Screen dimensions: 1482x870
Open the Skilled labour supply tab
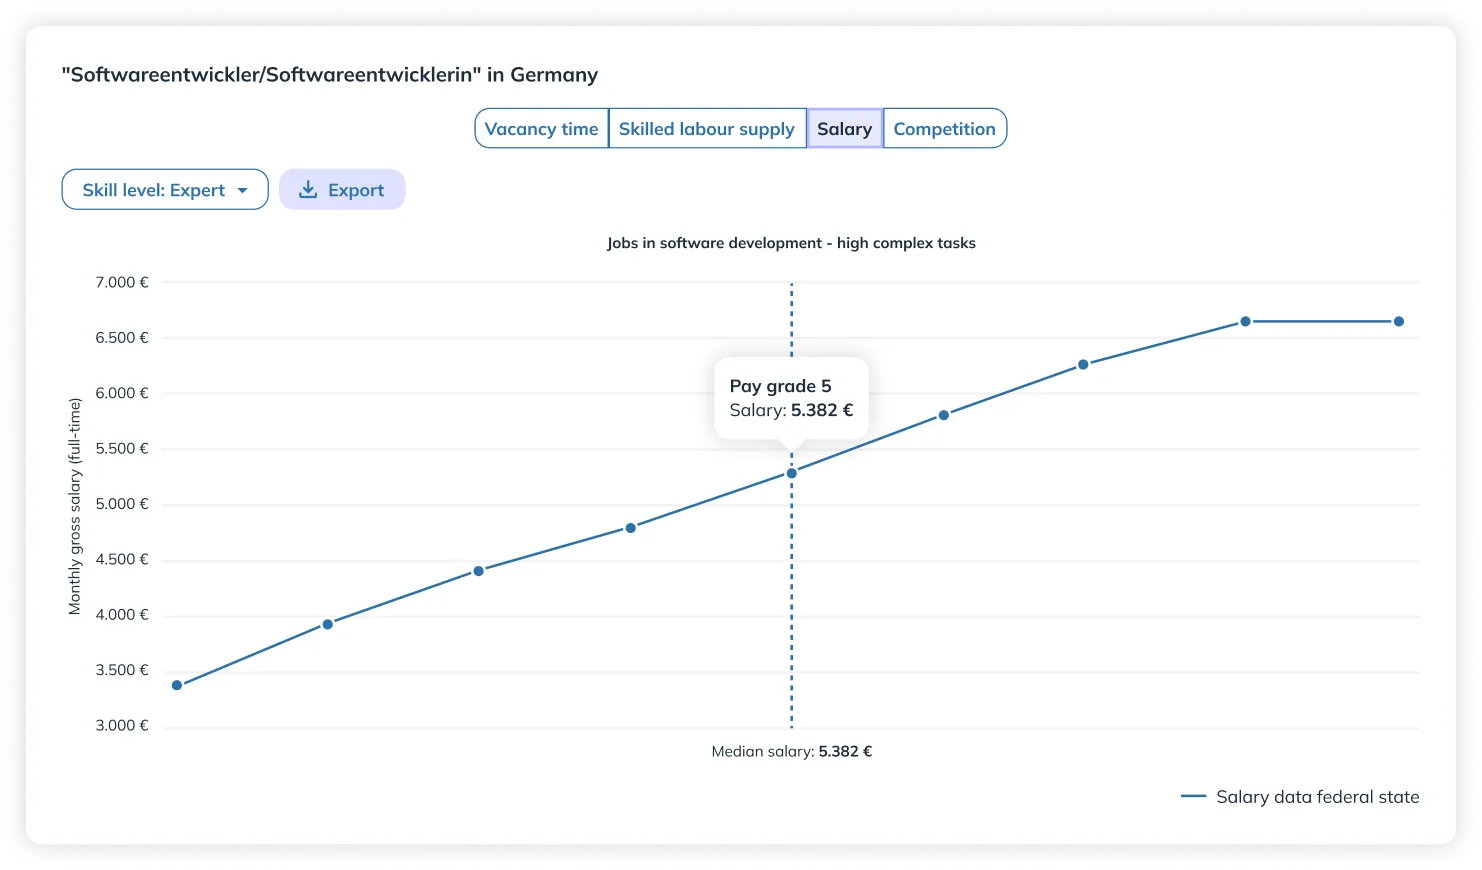click(x=706, y=129)
